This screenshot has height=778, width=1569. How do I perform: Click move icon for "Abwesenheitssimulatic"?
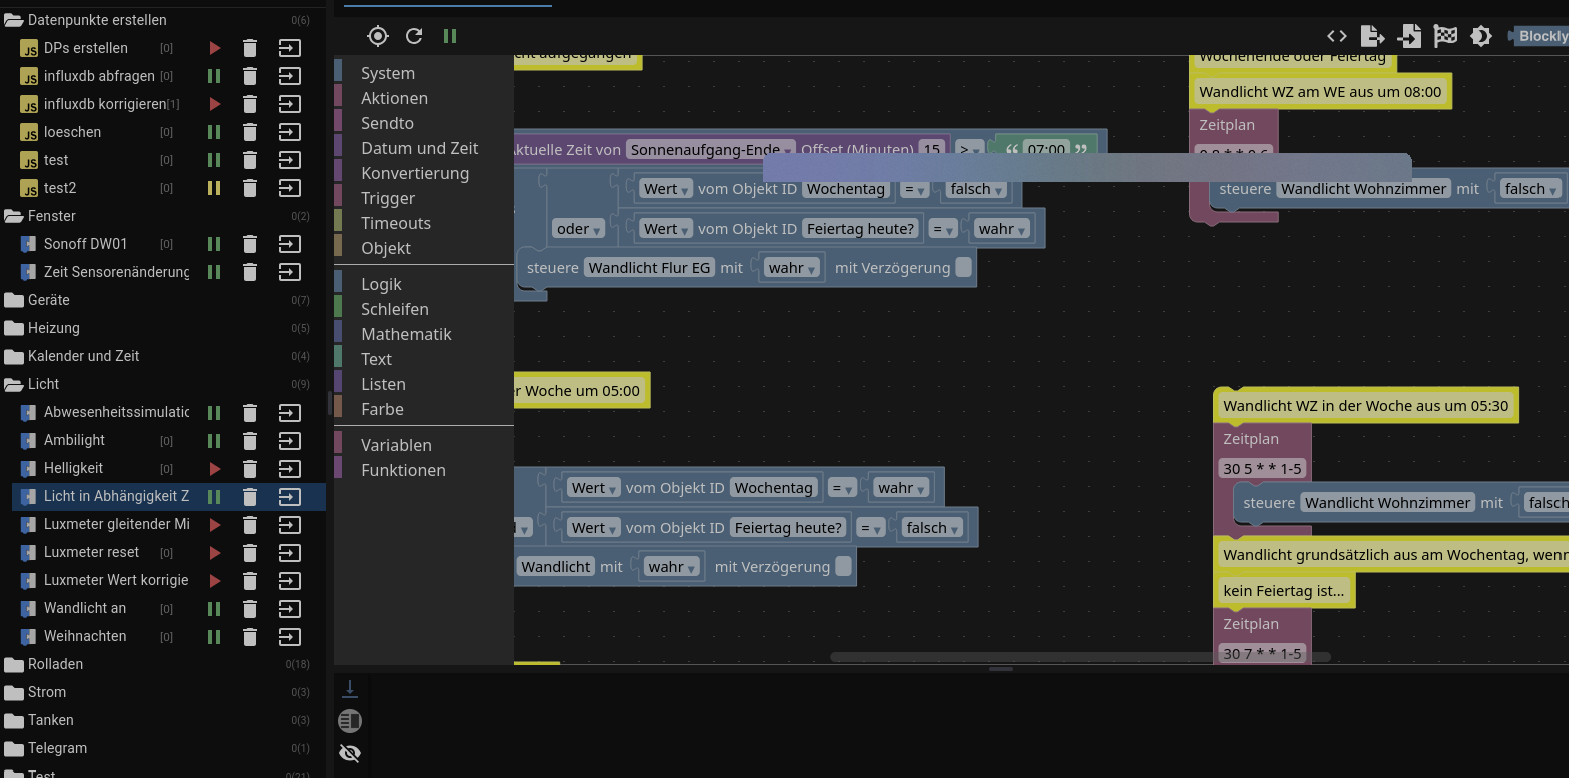290,413
